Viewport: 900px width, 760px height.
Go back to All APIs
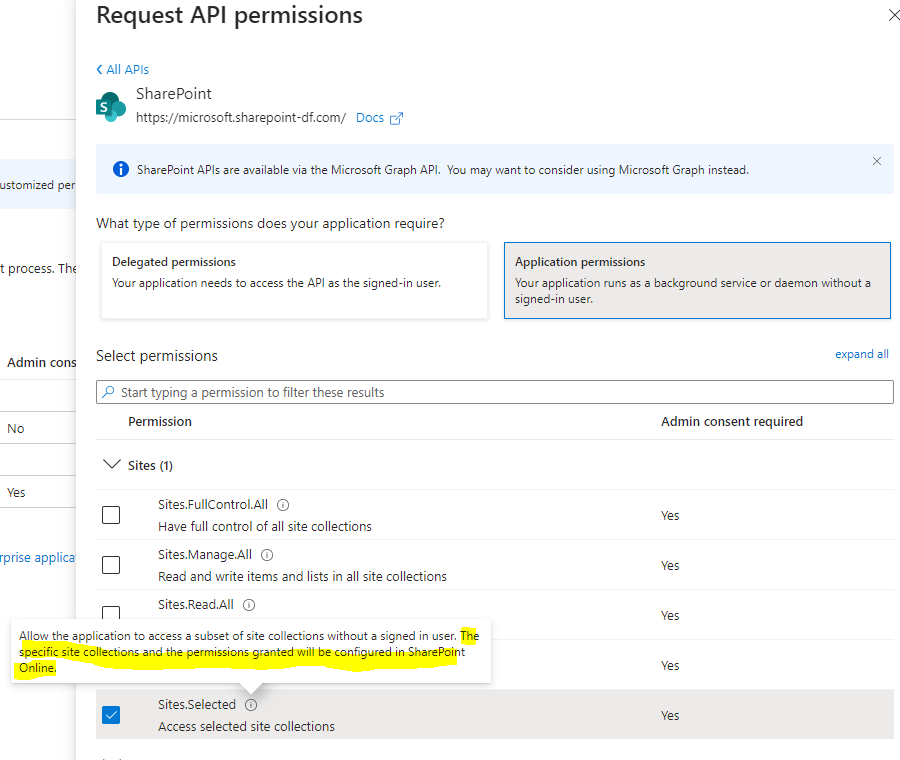tap(122, 70)
